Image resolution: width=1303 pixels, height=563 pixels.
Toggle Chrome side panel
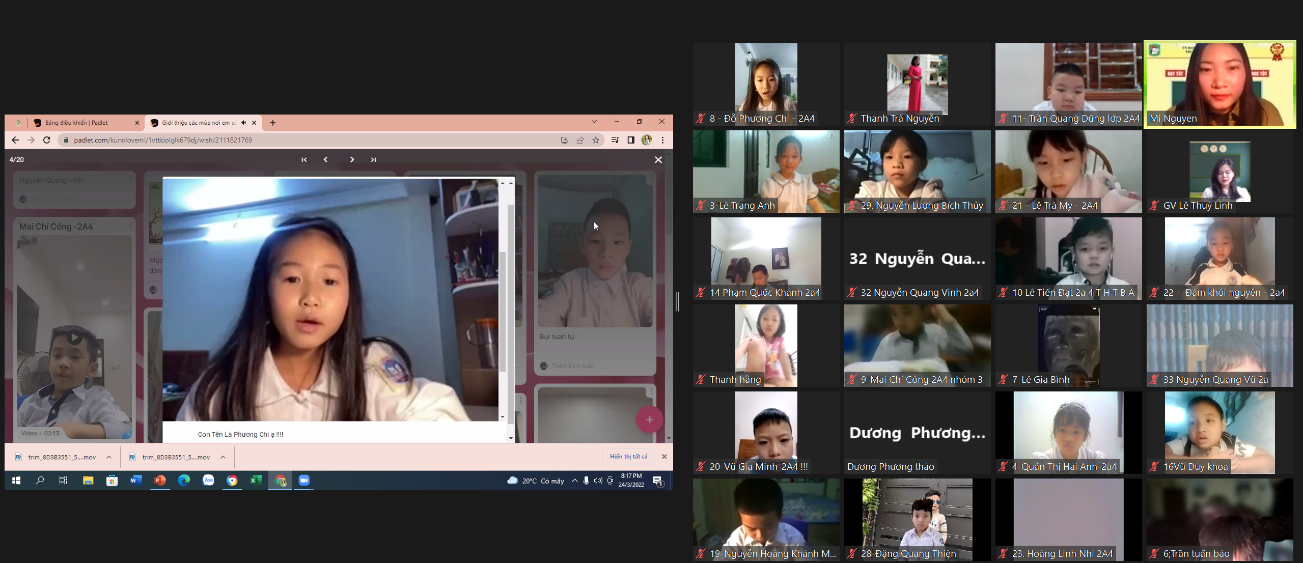[630, 140]
